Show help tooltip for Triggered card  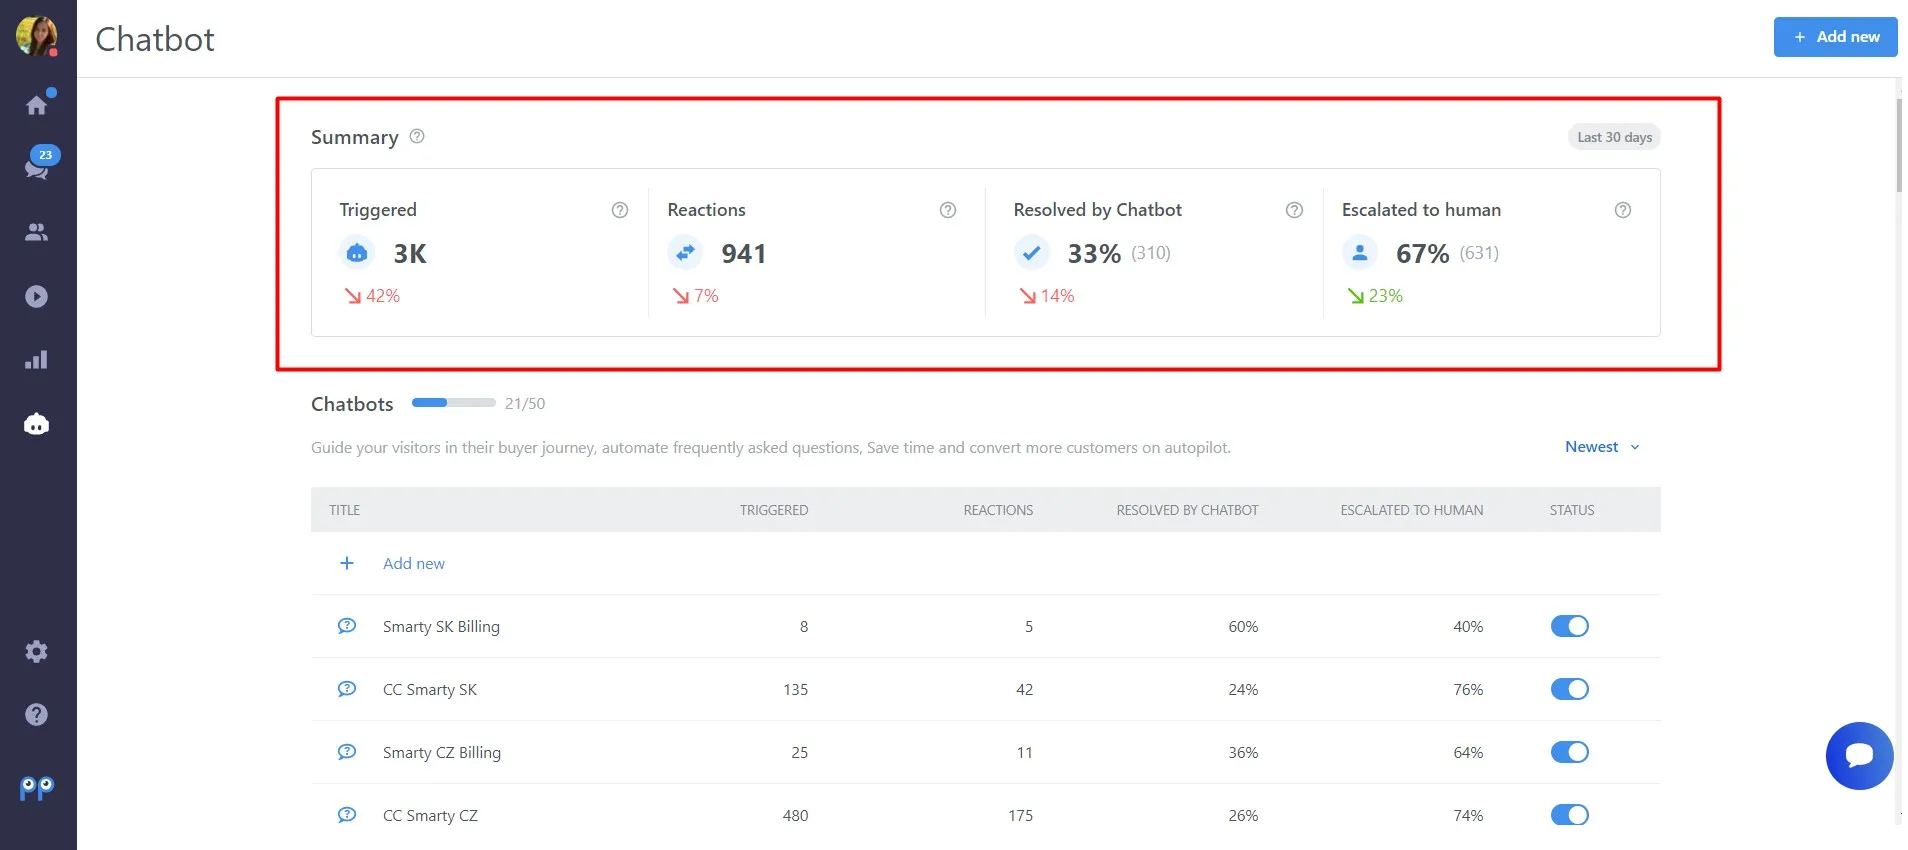(x=620, y=210)
